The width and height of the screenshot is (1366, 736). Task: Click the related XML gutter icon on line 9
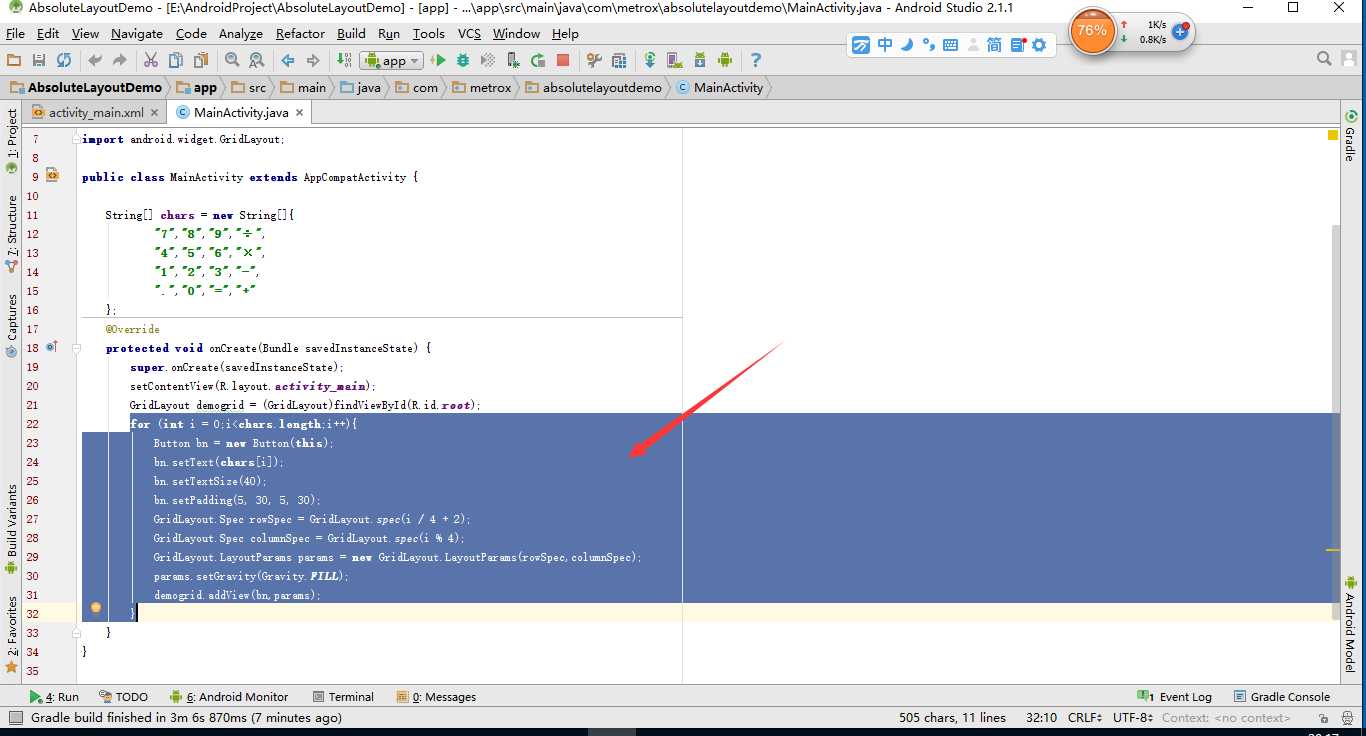52,176
